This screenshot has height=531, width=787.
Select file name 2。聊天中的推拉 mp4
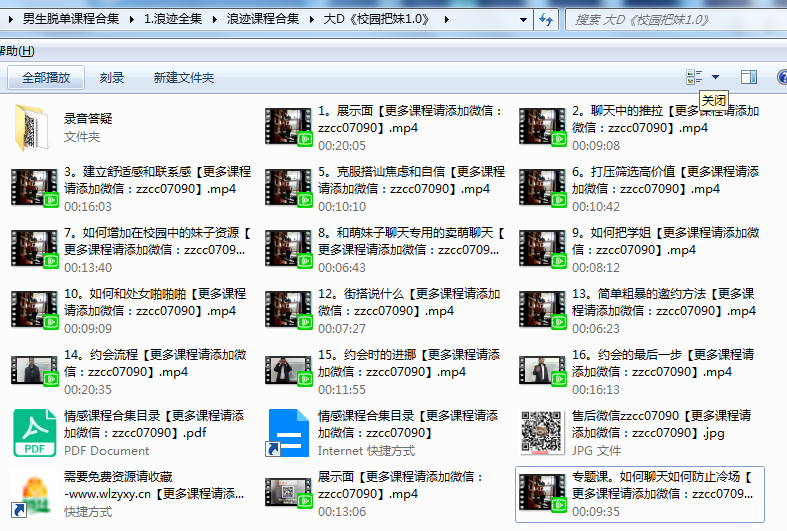coord(666,119)
